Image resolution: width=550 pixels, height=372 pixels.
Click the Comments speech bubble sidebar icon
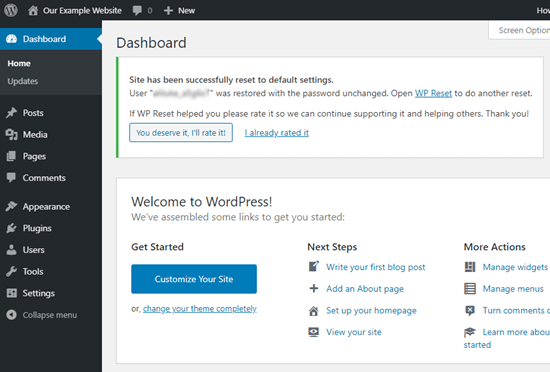[x=11, y=178]
